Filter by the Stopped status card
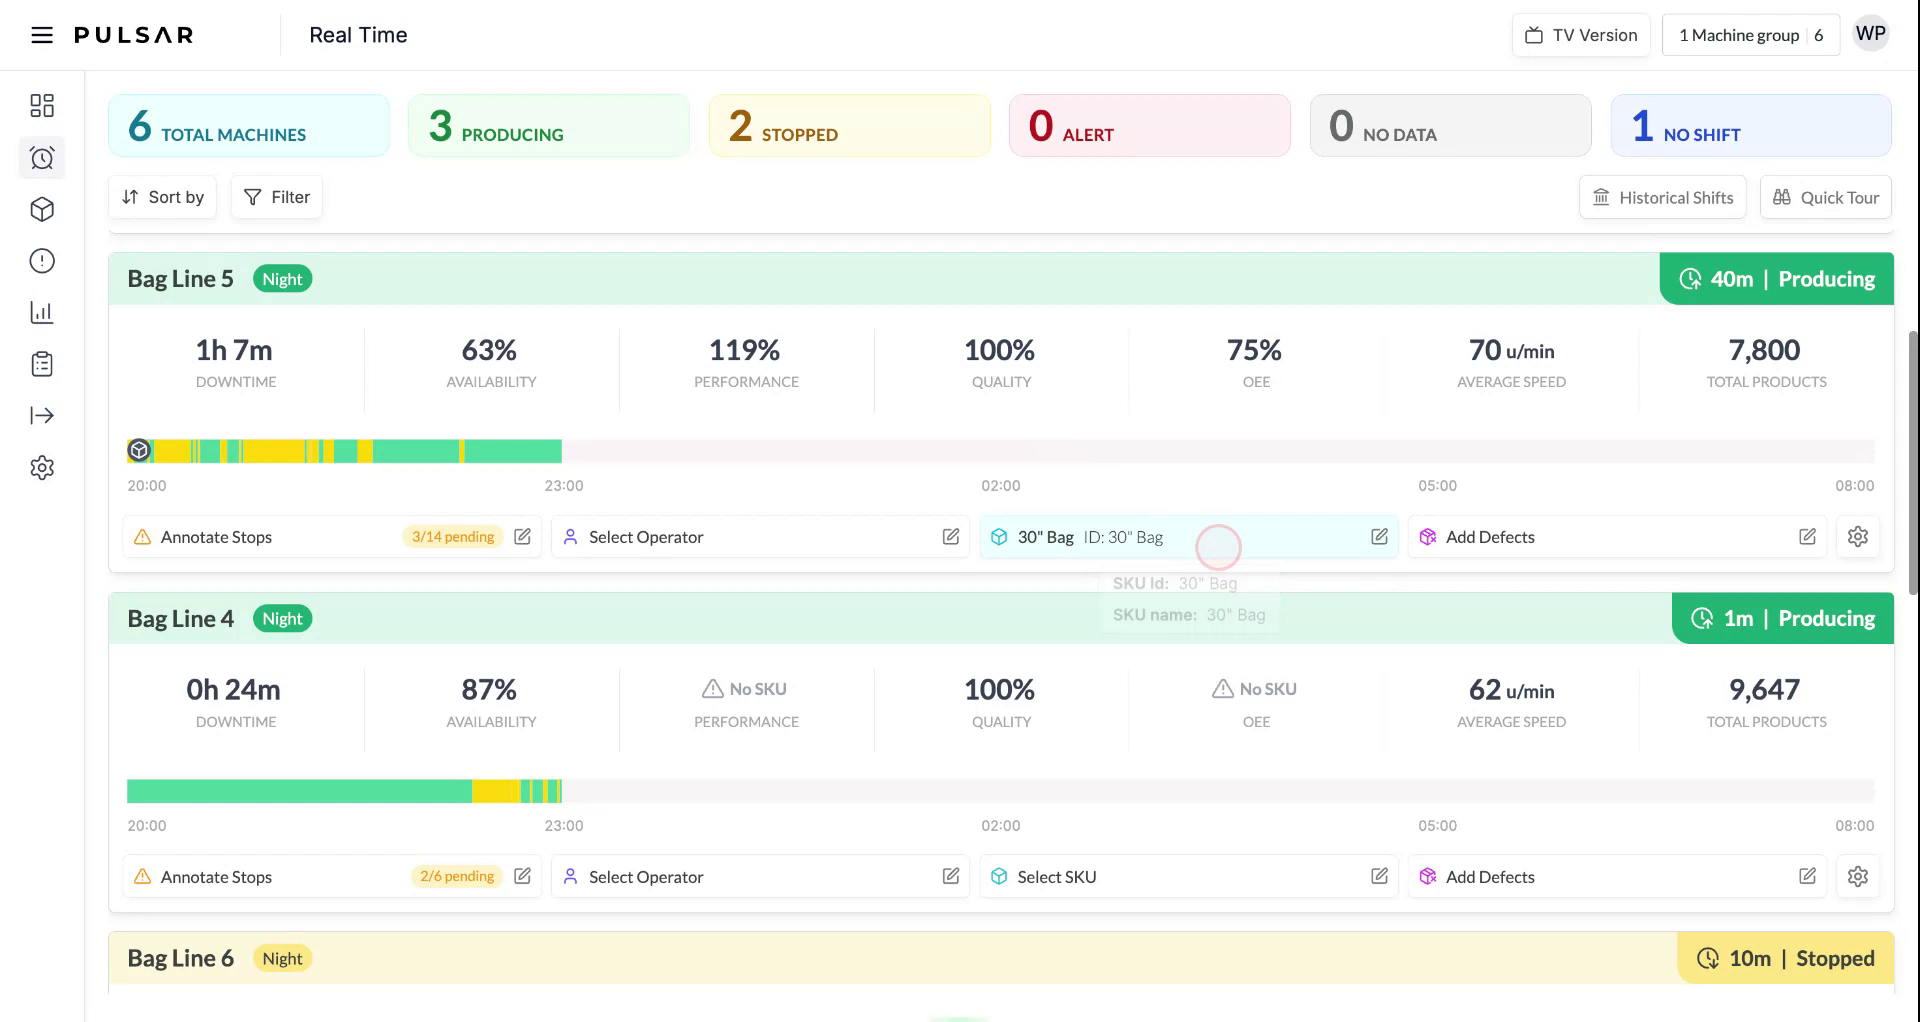 coord(849,126)
